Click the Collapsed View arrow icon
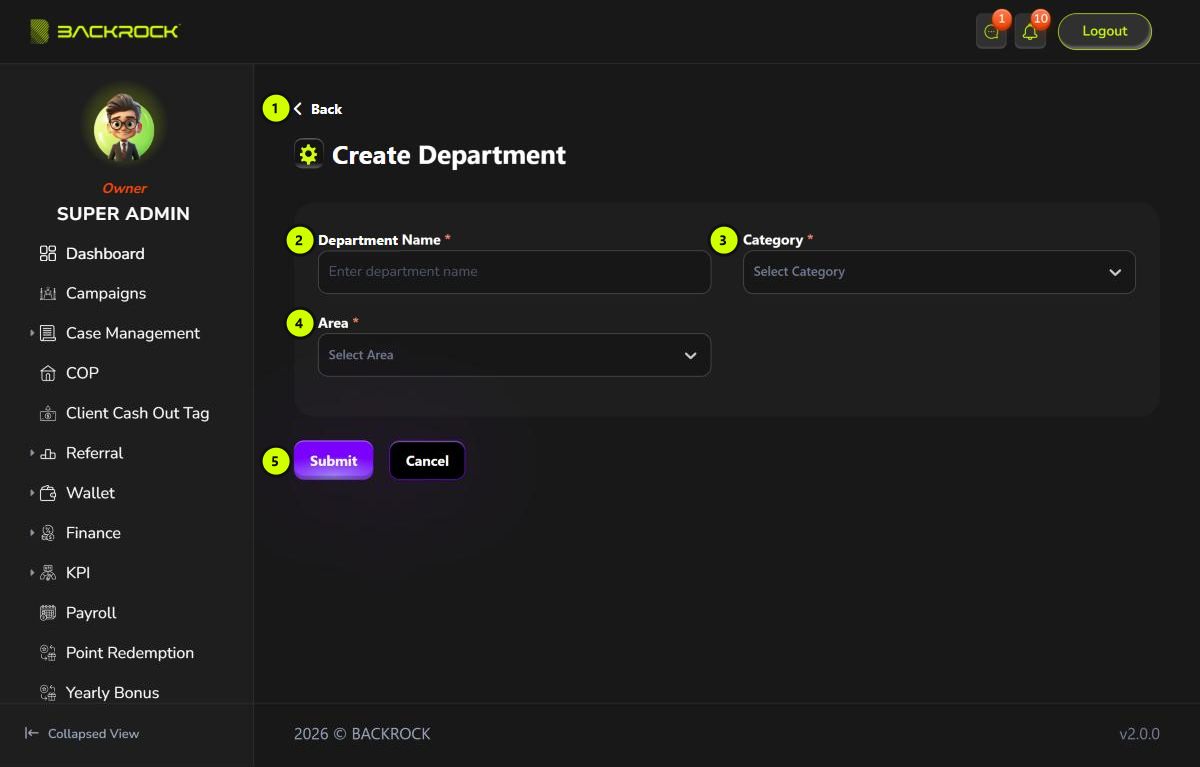Image resolution: width=1200 pixels, height=767 pixels. pos(32,733)
